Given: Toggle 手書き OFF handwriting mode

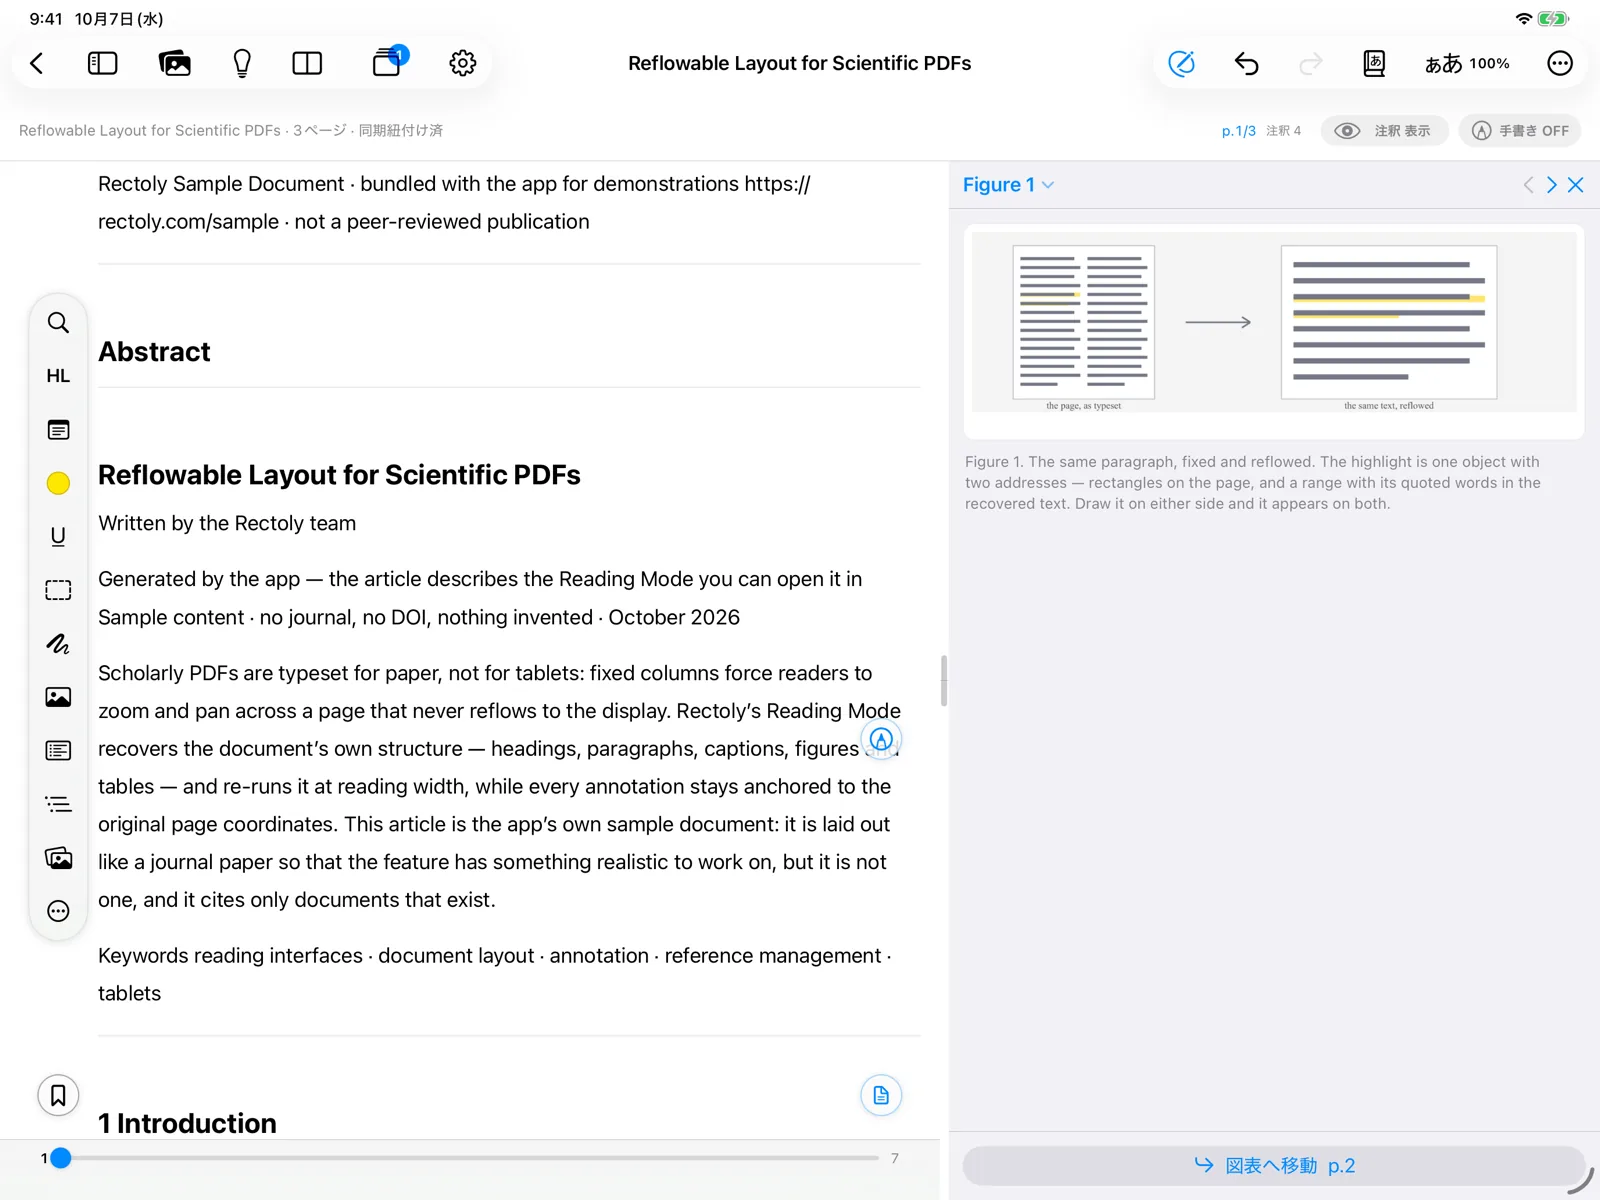Looking at the screenshot, I should pyautogui.click(x=1520, y=131).
